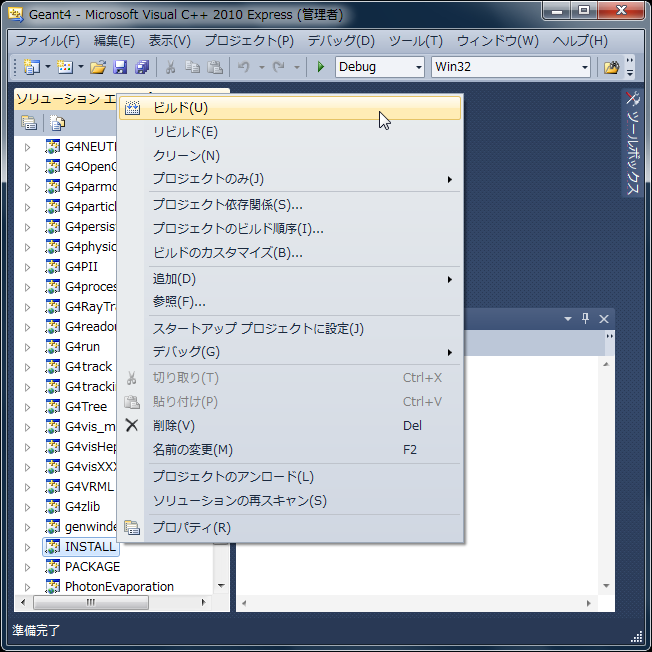
Task: Open the 編集(E) menu
Action: coord(114,41)
